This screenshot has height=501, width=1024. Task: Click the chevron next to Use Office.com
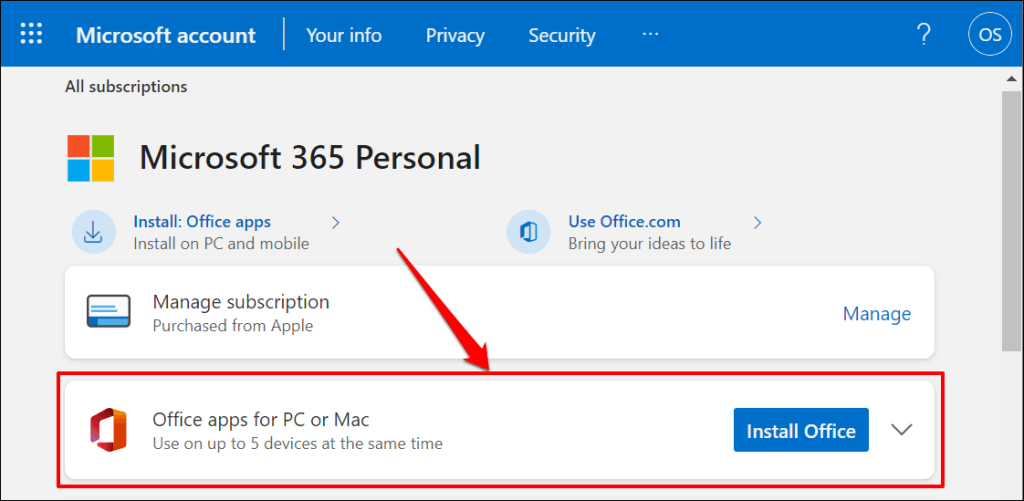click(757, 222)
